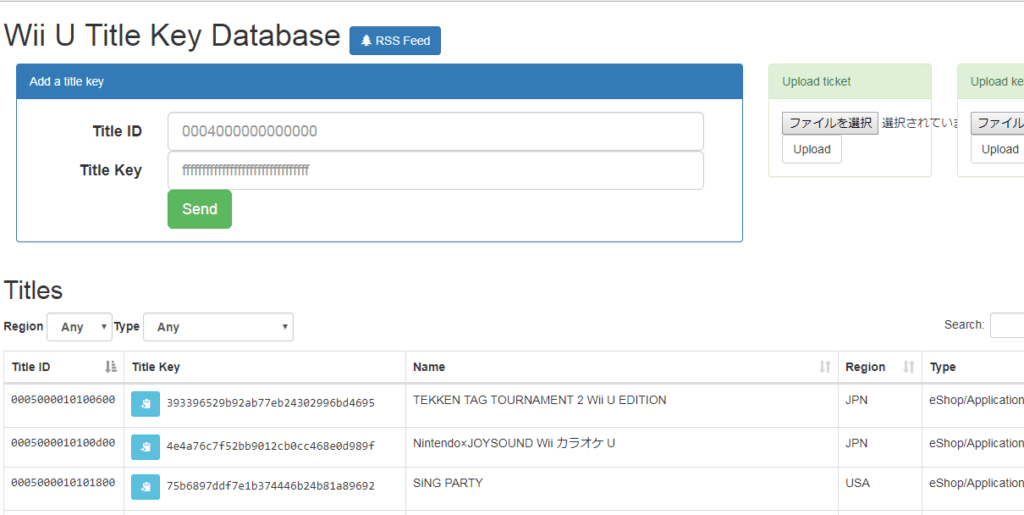Click JPN region in TEKKEN row
Screen dimensions: 1024x515
coord(856,400)
